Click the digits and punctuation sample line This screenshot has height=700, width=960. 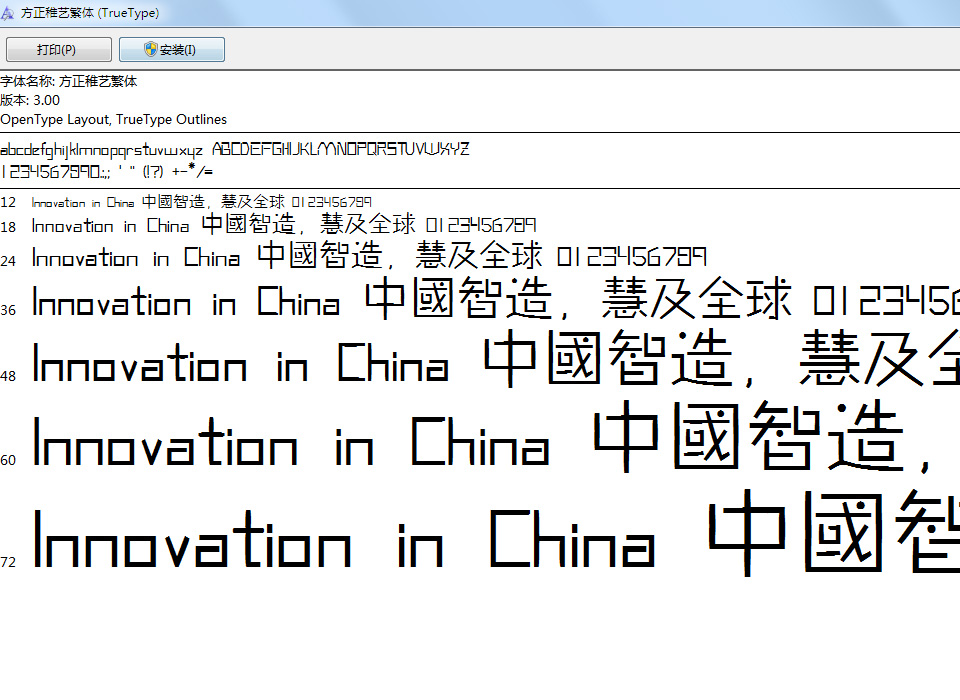(107, 171)
